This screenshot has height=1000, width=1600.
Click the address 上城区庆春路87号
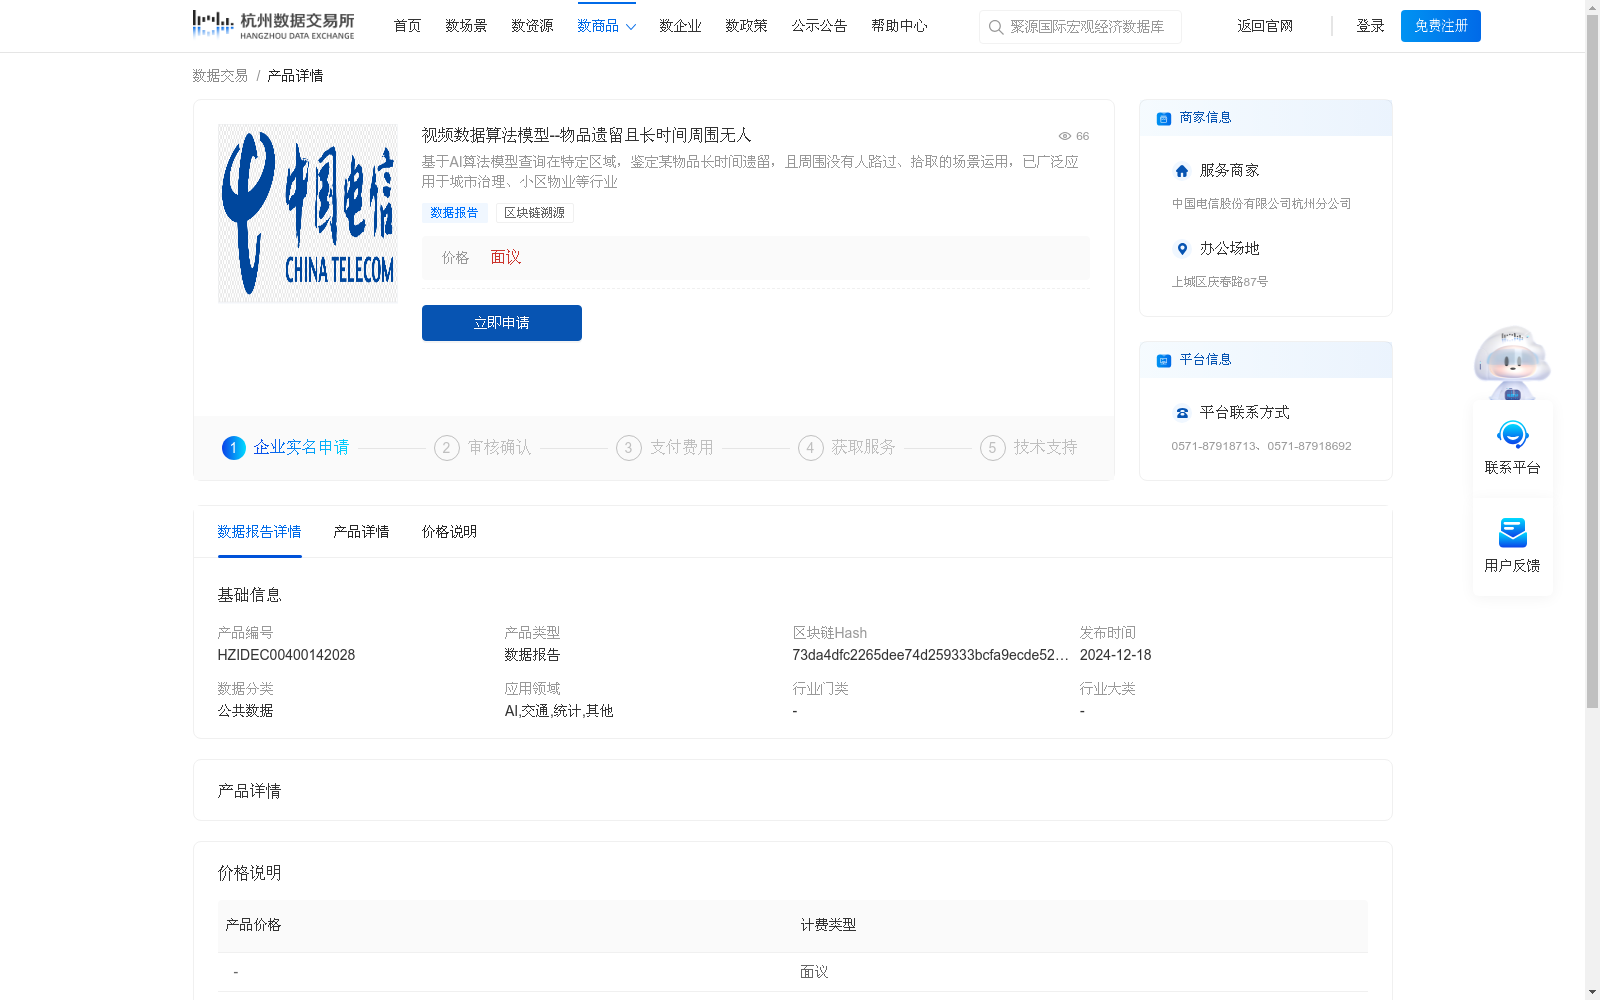tap(1220, 282)
